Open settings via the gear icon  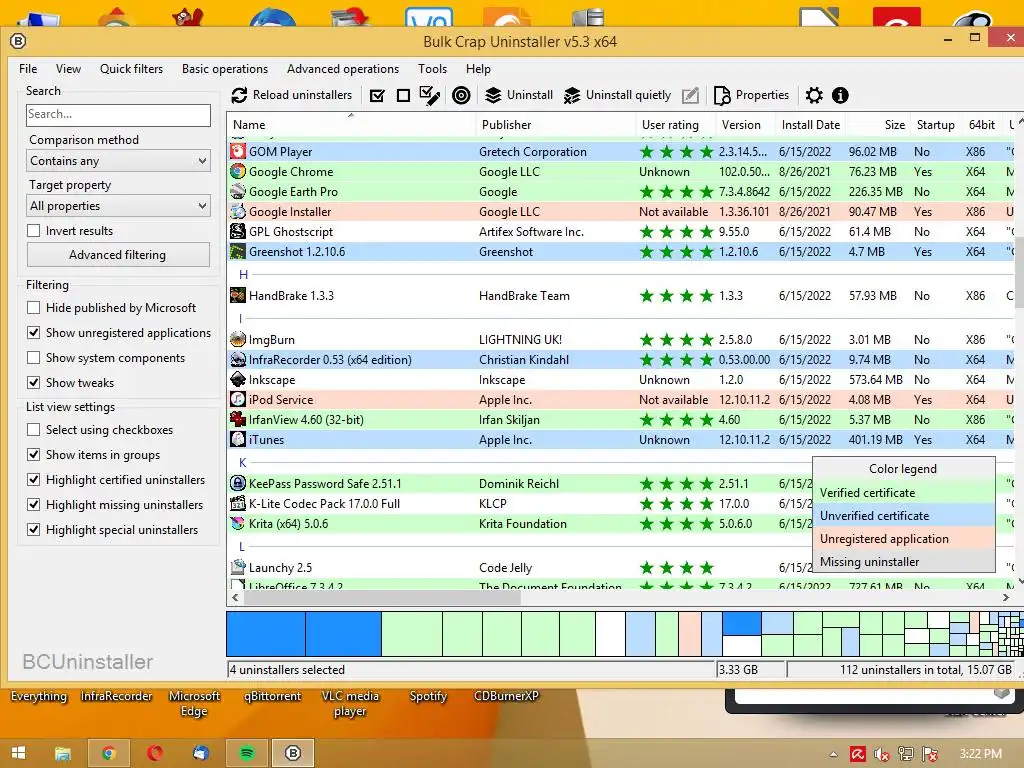(814, 95)
